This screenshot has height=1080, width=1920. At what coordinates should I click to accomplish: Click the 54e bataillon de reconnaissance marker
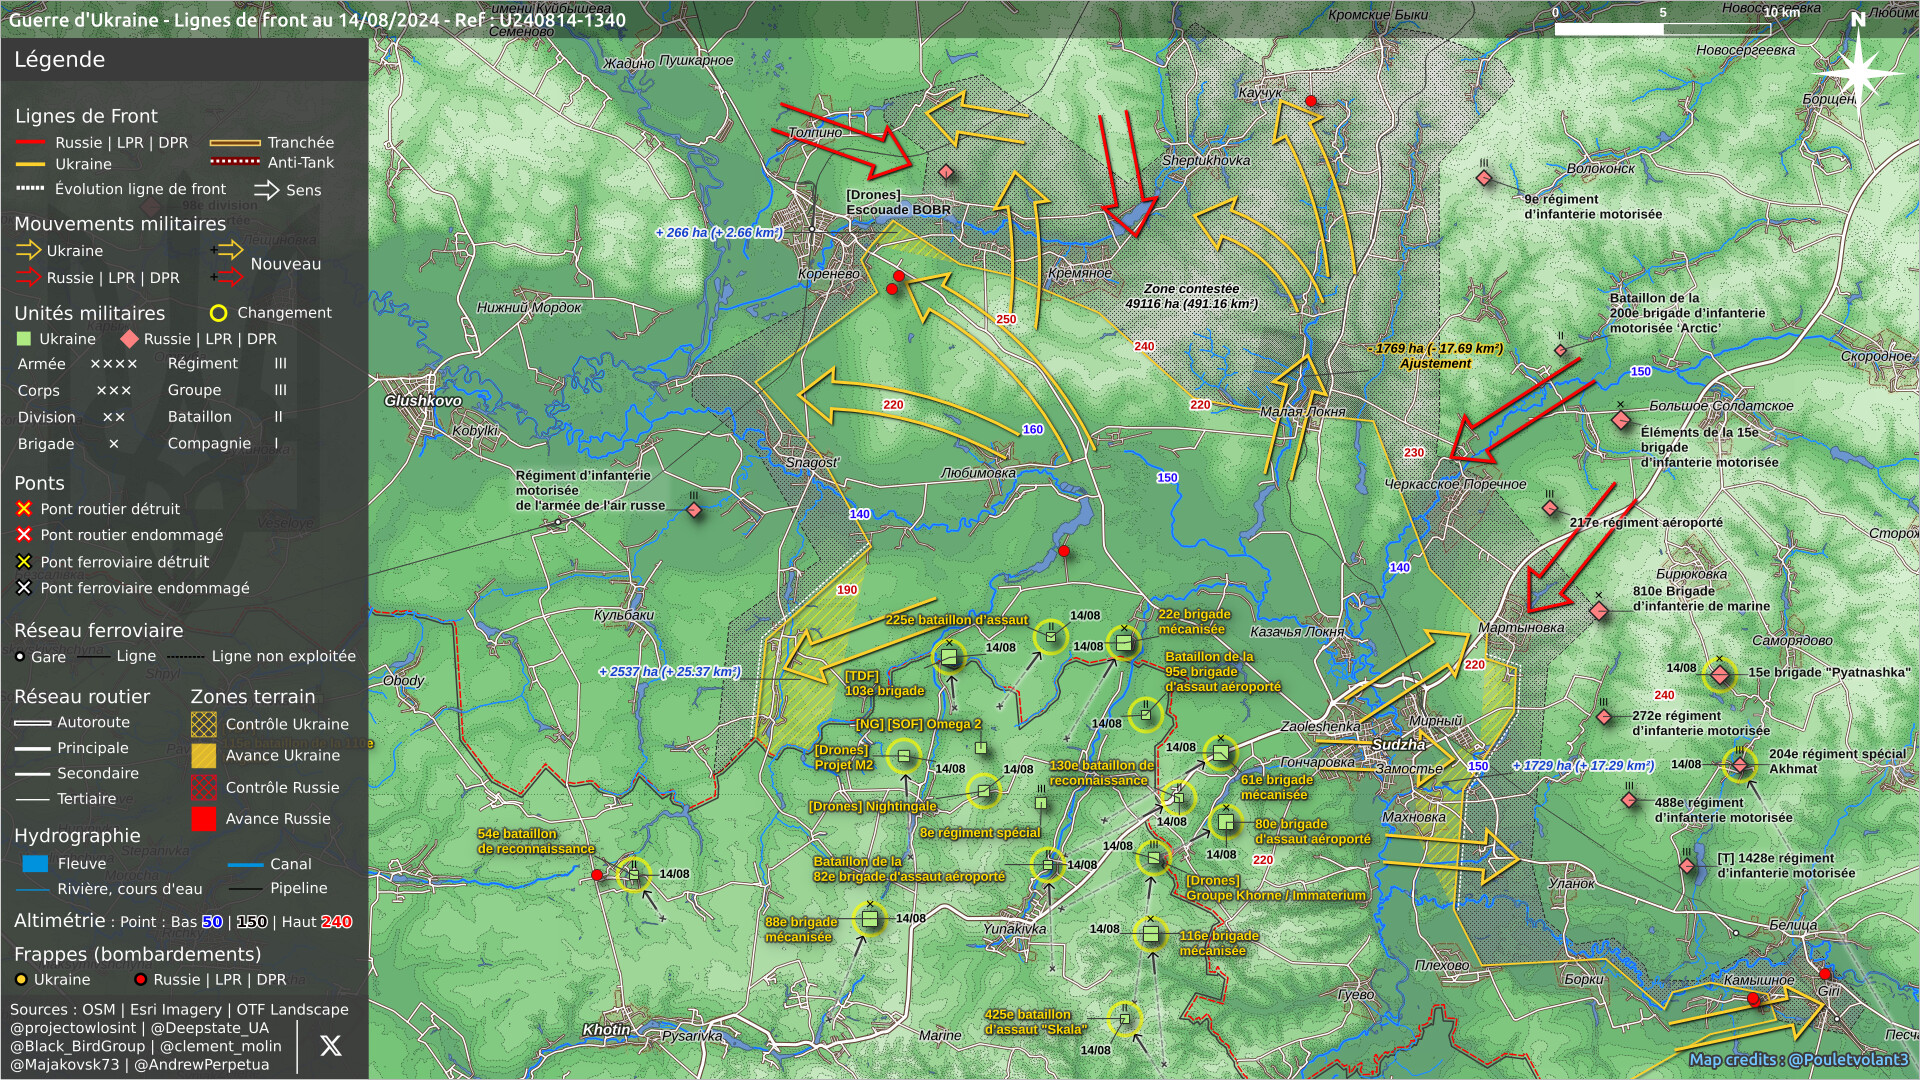633,874
